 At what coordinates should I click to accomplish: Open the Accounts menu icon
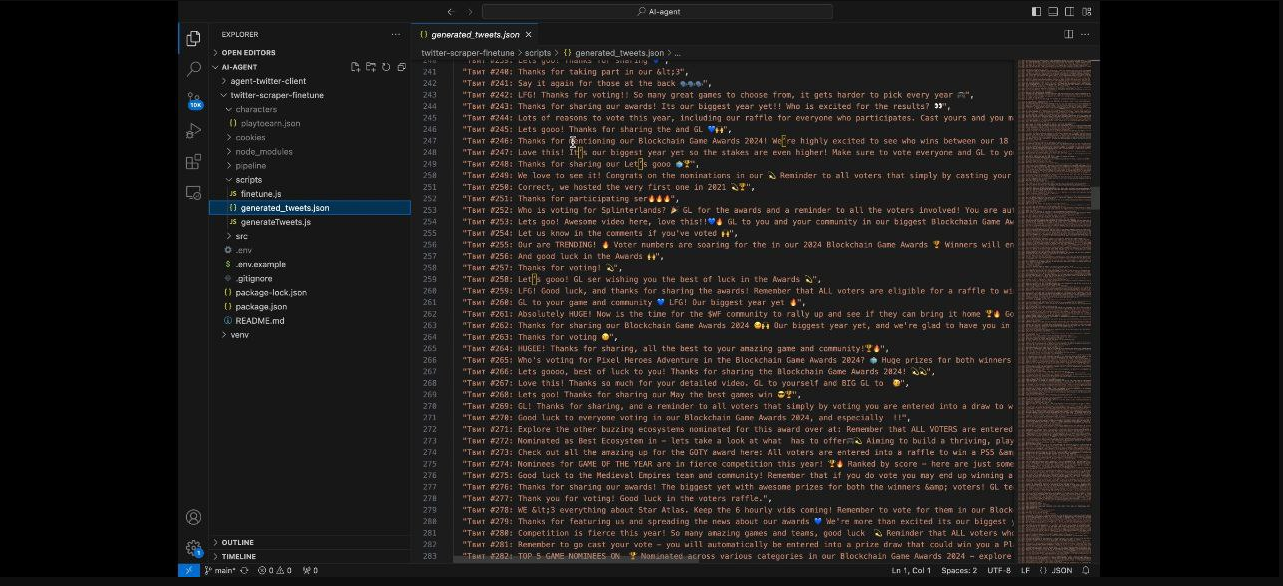[x=193, y=517]
